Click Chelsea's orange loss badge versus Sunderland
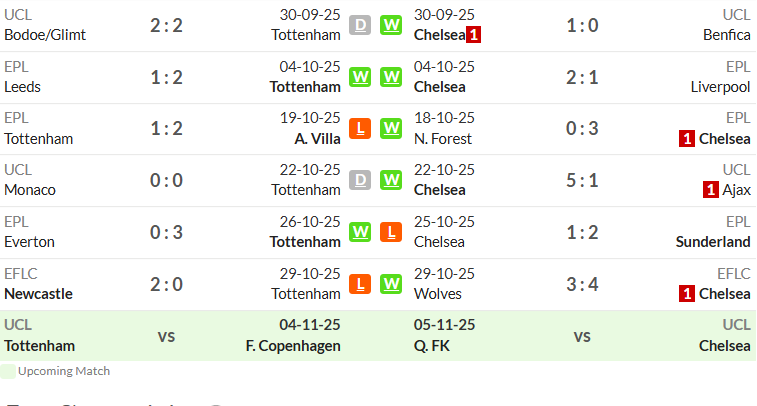This screenshot has width=757, height=406. (391, 232)
